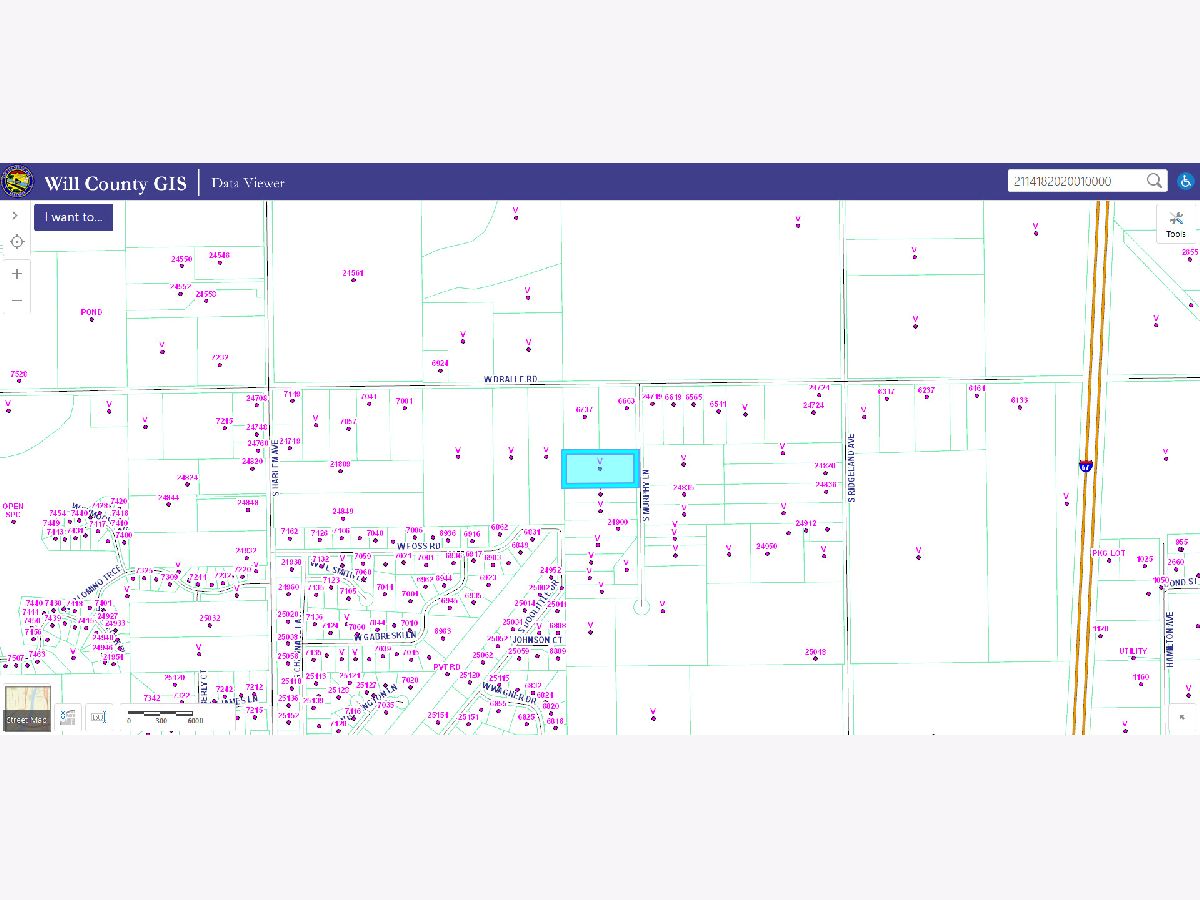
Task: Zoom out with the minus button
Action: pos(16,300)
